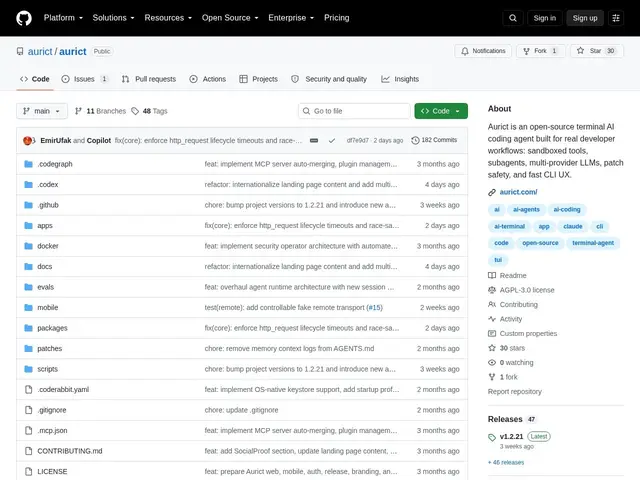Click EmirUfak avatar in latest commit

point(28,140)
